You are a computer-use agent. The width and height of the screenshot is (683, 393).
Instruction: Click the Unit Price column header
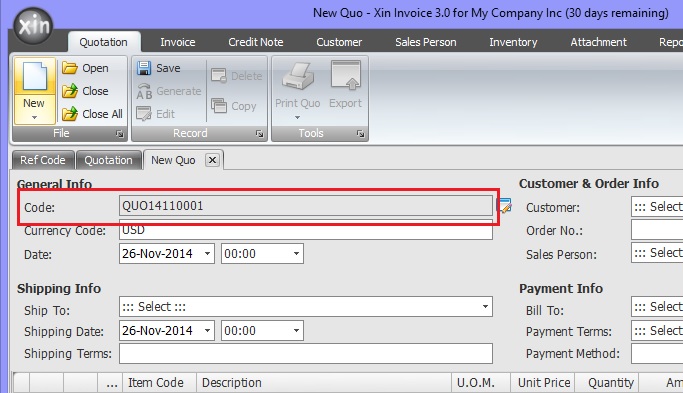pyautogui.click(x=543, y=383)
